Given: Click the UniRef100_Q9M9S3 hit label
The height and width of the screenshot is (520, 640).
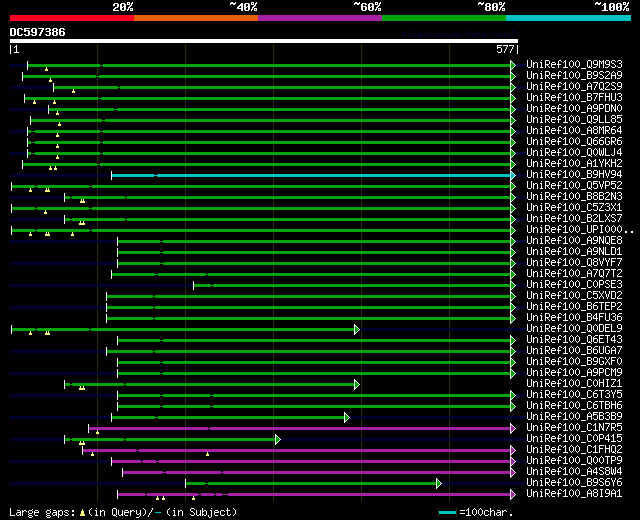Looking at the screenshot, I should 574,64.
